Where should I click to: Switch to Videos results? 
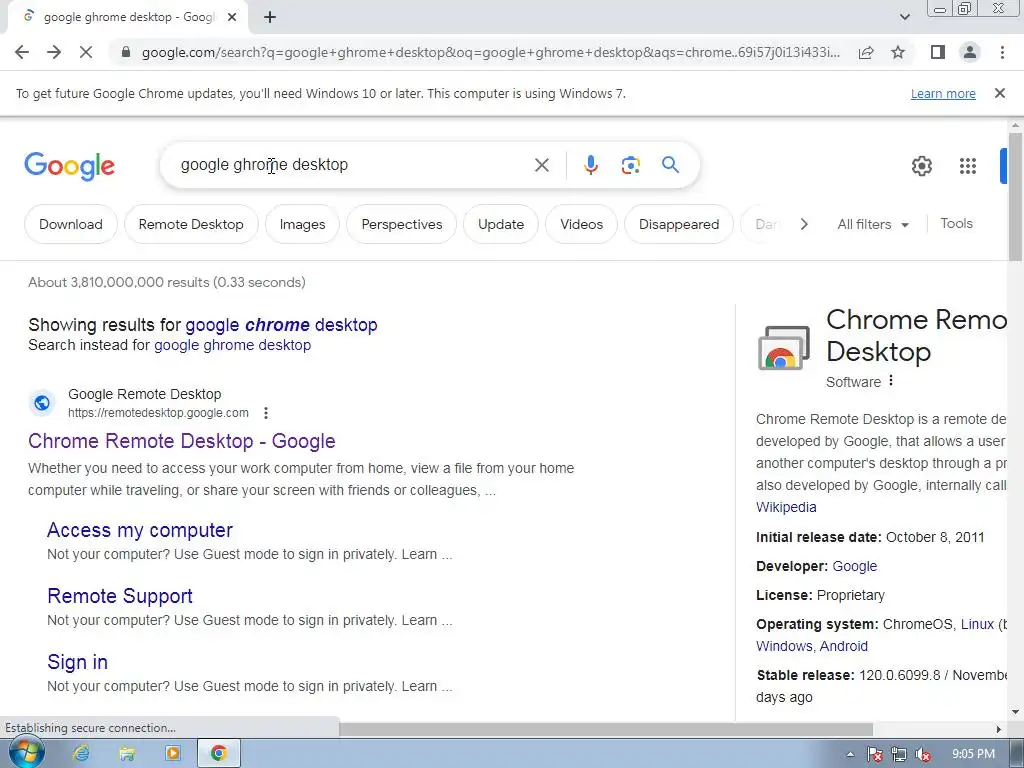coord(581,224)
